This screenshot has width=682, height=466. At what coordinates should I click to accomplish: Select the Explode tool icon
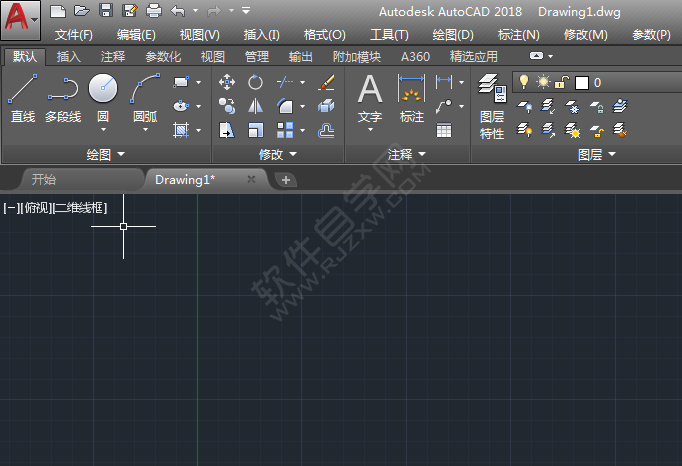(326, 106)
